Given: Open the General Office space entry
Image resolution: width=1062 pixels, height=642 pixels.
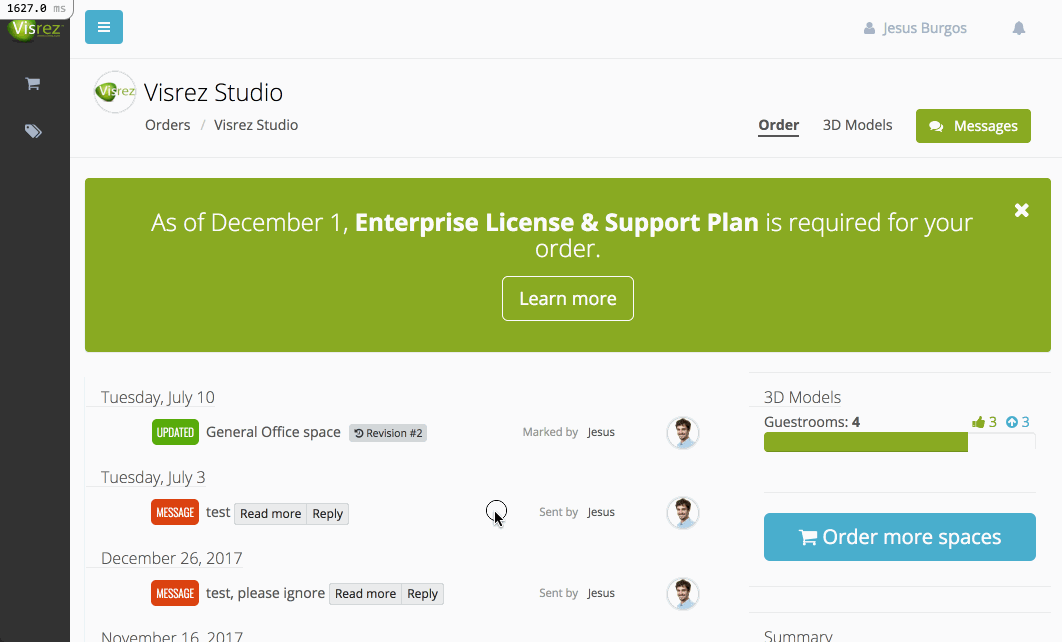Looking at the screenshot, I should 273,432.
